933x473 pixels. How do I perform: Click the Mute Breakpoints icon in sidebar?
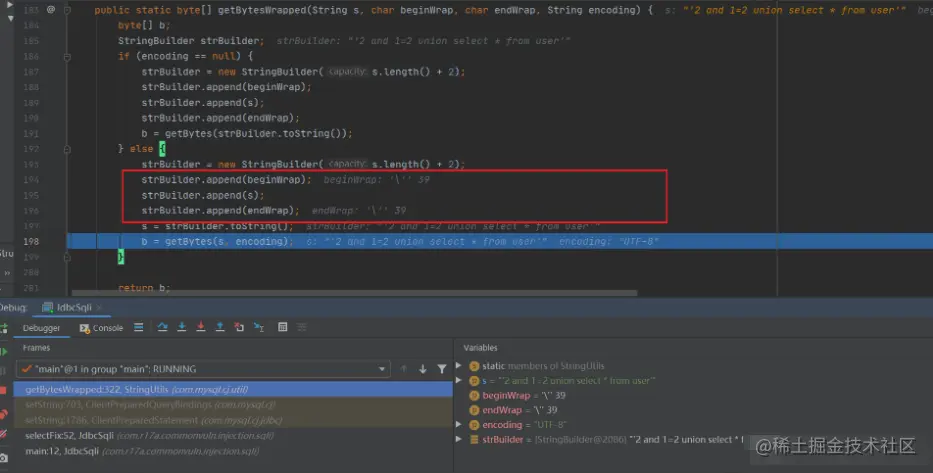(x=4, y=436)
